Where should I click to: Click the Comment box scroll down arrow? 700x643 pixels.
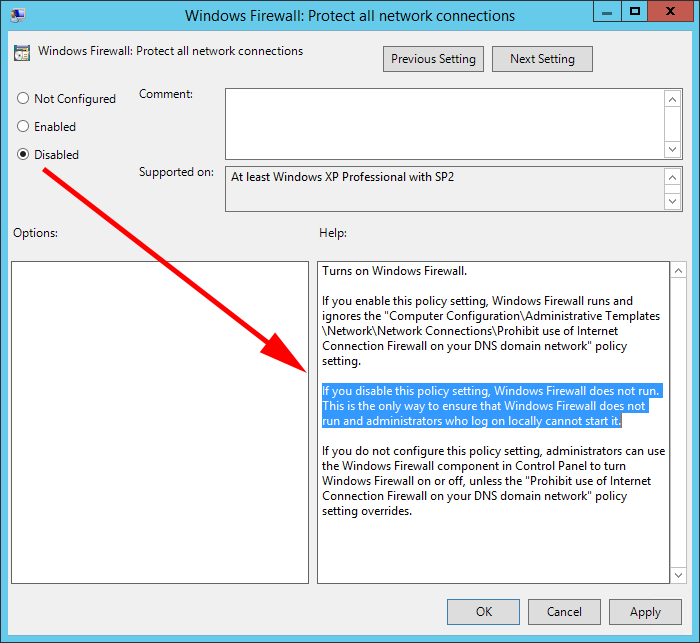[673, 149]
